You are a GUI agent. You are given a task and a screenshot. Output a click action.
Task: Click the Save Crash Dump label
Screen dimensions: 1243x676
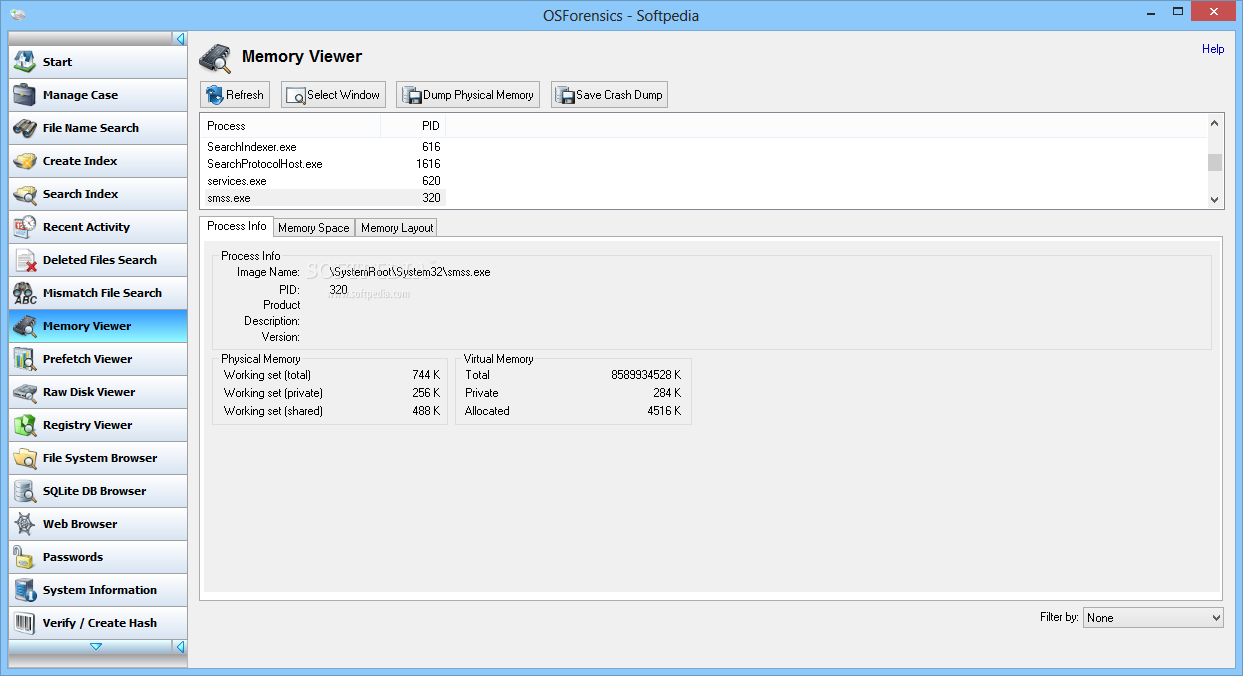pos(619,95)
